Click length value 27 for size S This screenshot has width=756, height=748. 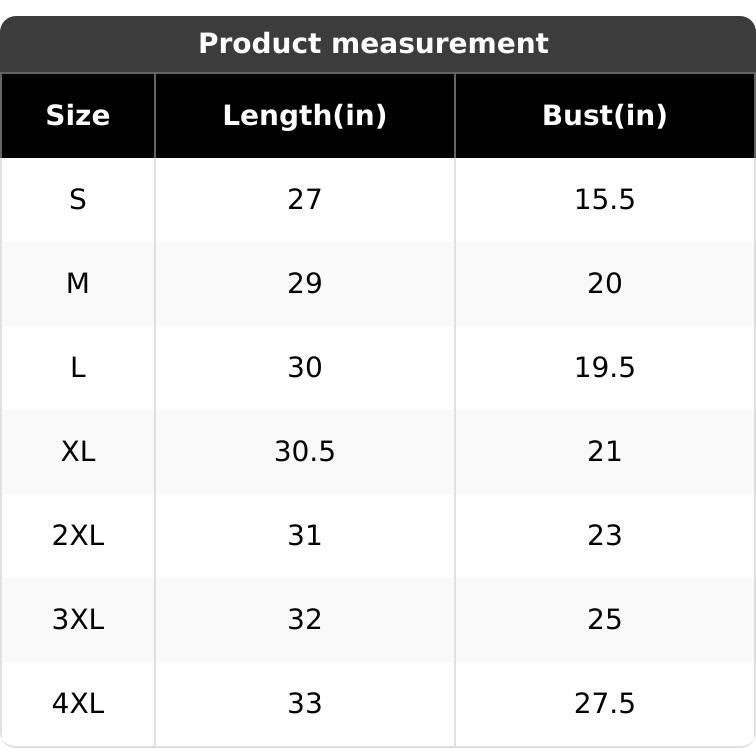(304, 200)
